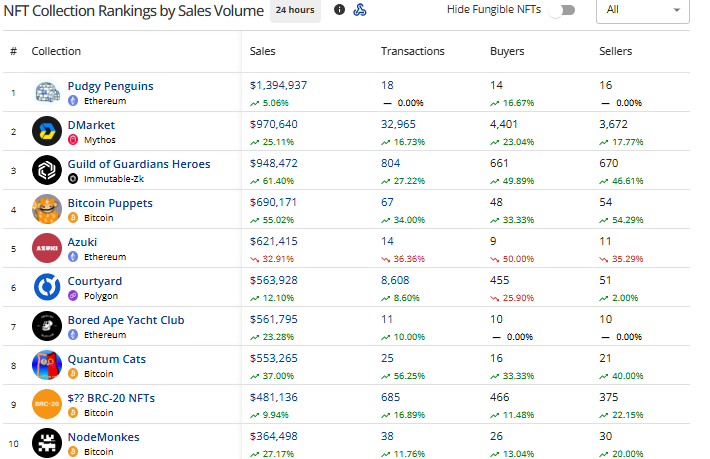Open the NodeMonkes collection link
Screen dimensions: 710x459
click(104, 437)
